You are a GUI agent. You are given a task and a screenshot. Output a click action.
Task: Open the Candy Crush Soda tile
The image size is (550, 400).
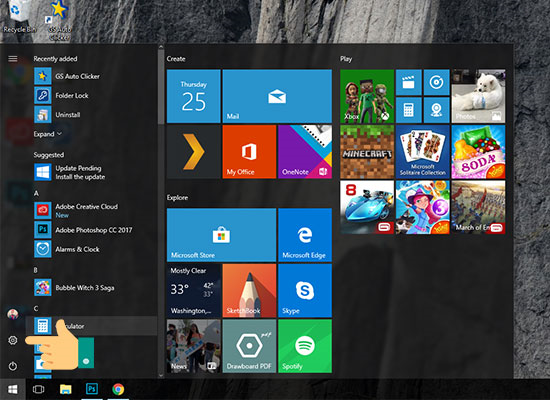point(478,152)
